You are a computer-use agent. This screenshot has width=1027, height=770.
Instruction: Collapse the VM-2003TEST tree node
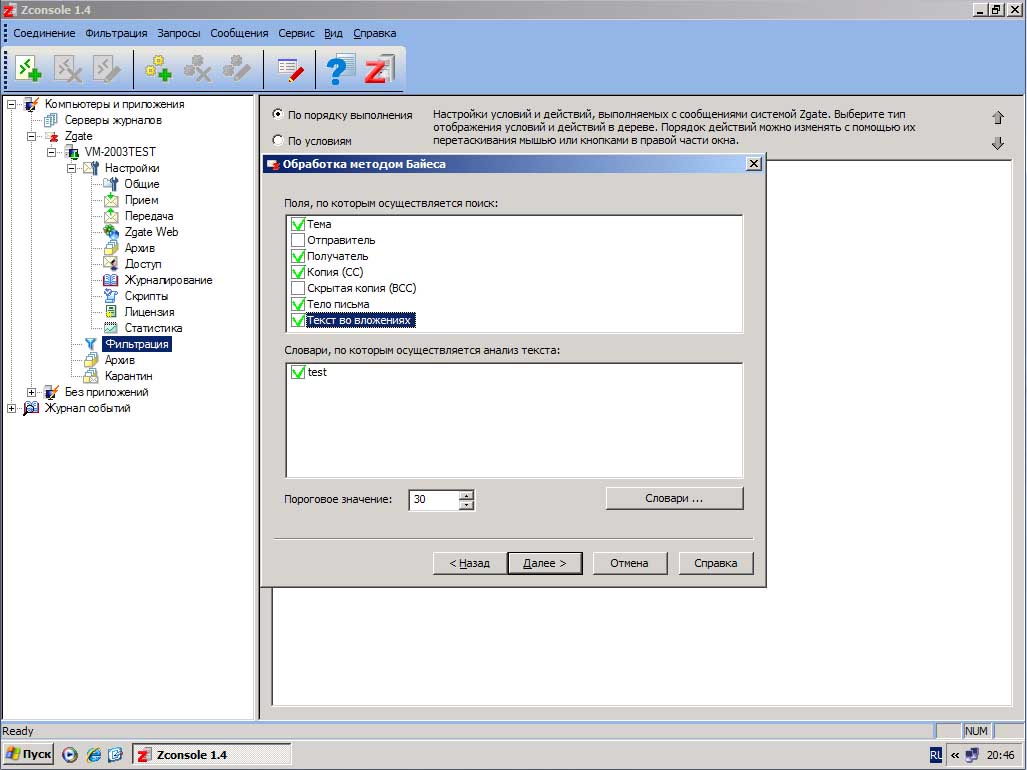pyautogui.click(x=52, y=152)
